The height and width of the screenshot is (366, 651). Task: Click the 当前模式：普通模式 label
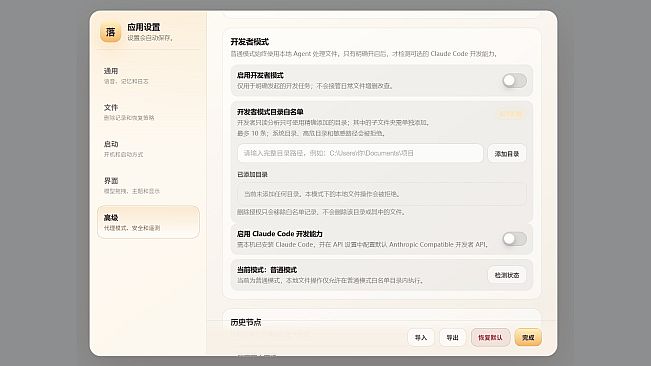coord(267,270)
